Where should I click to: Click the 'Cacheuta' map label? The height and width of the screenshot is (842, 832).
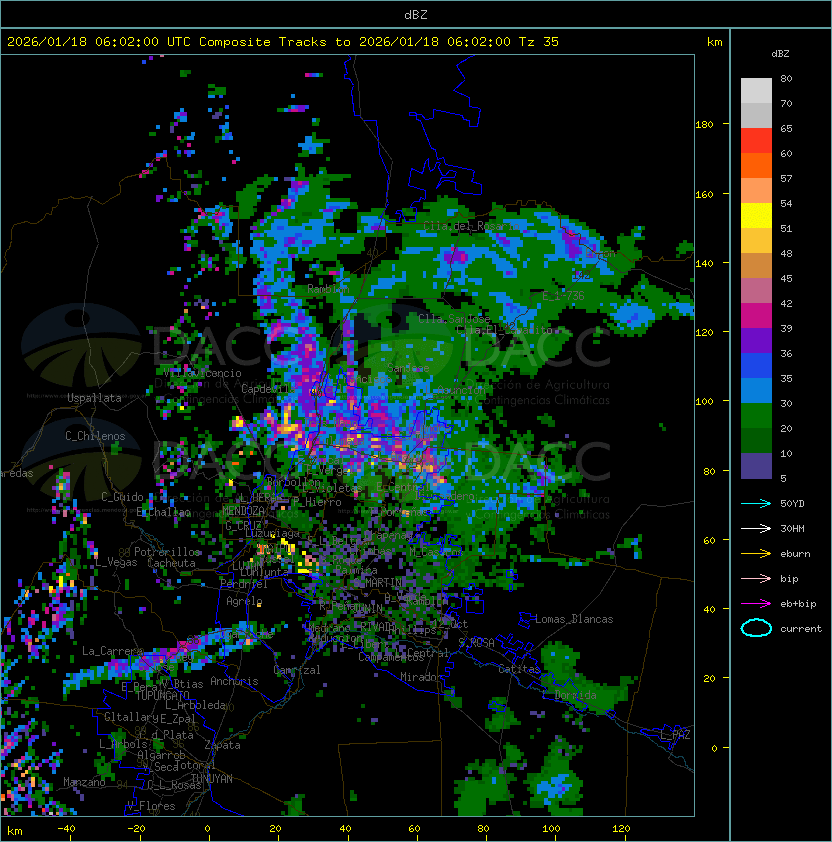click(x=171, y=563)
